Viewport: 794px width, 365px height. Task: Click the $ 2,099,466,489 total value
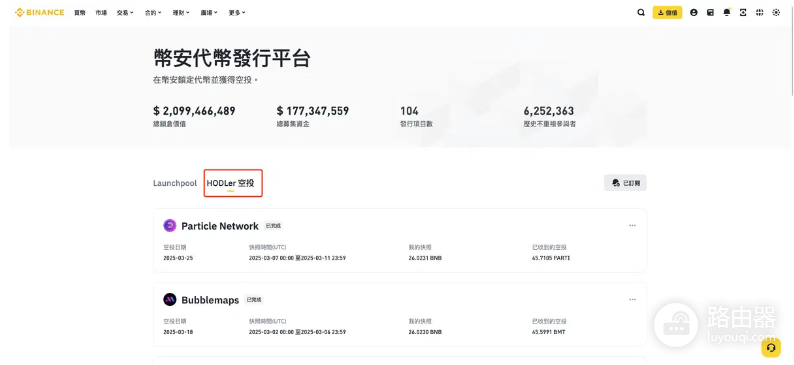(194, 111)
